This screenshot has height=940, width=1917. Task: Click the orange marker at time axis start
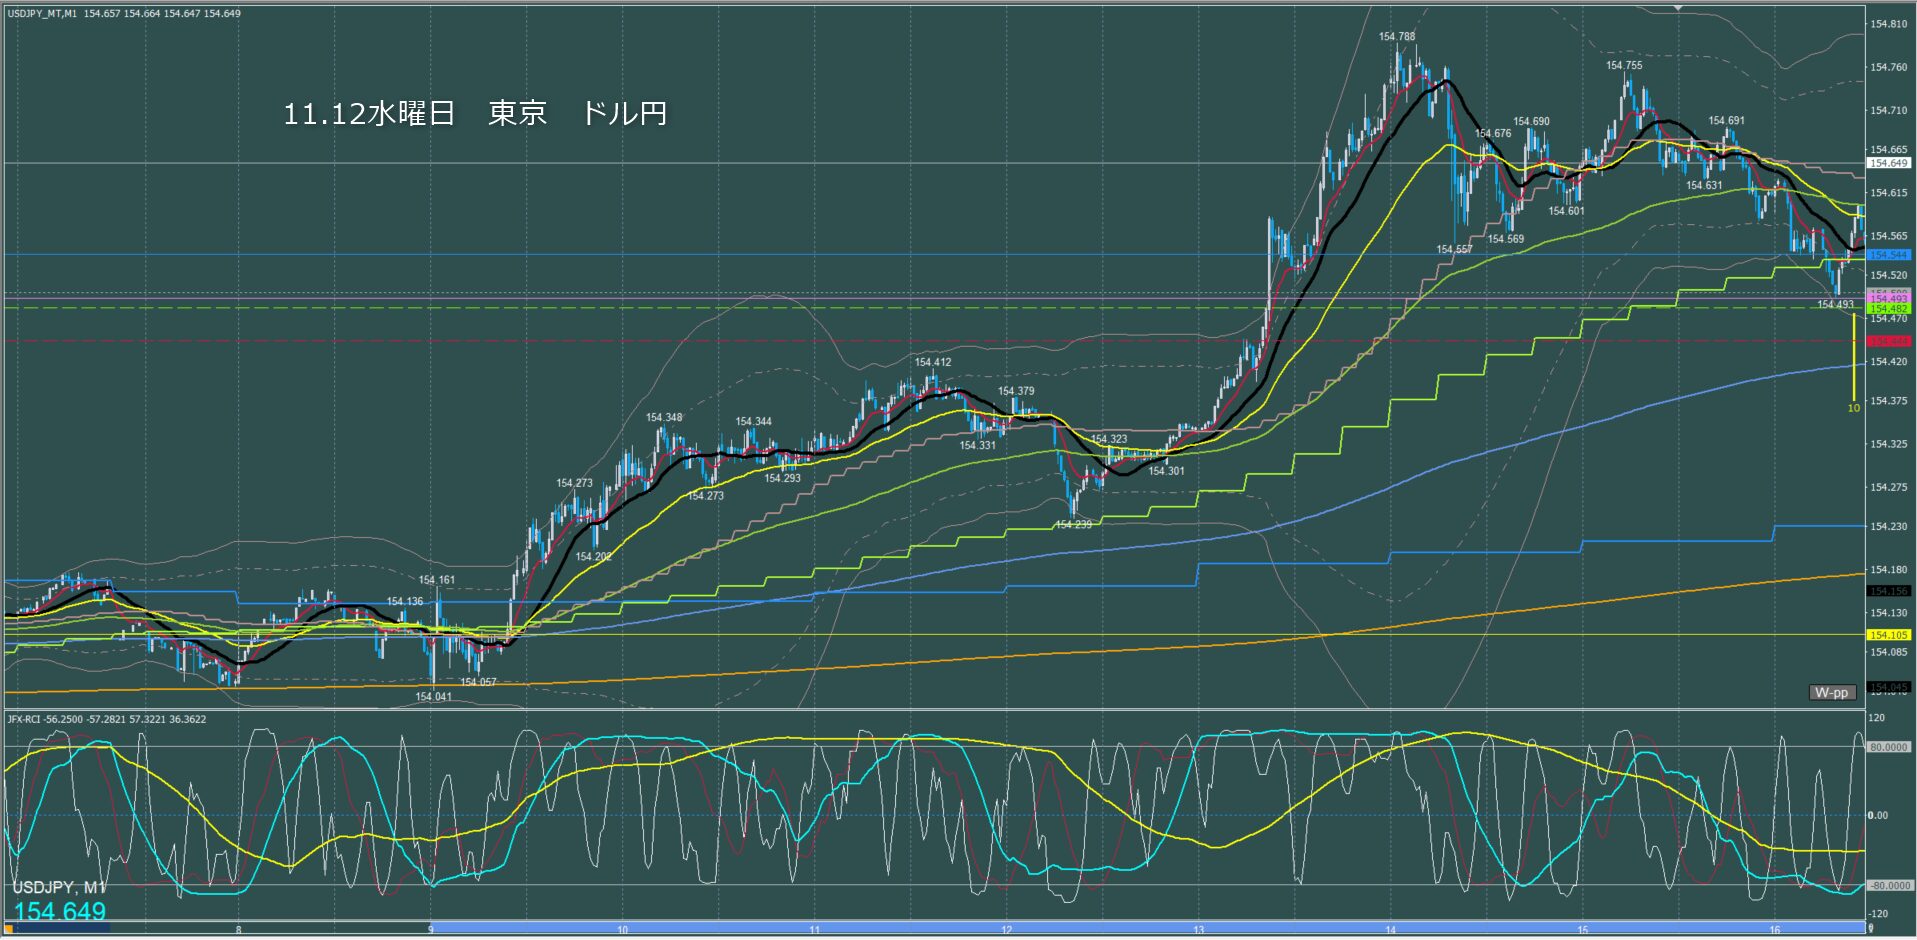pyautogui.click(x=9, y=930)
